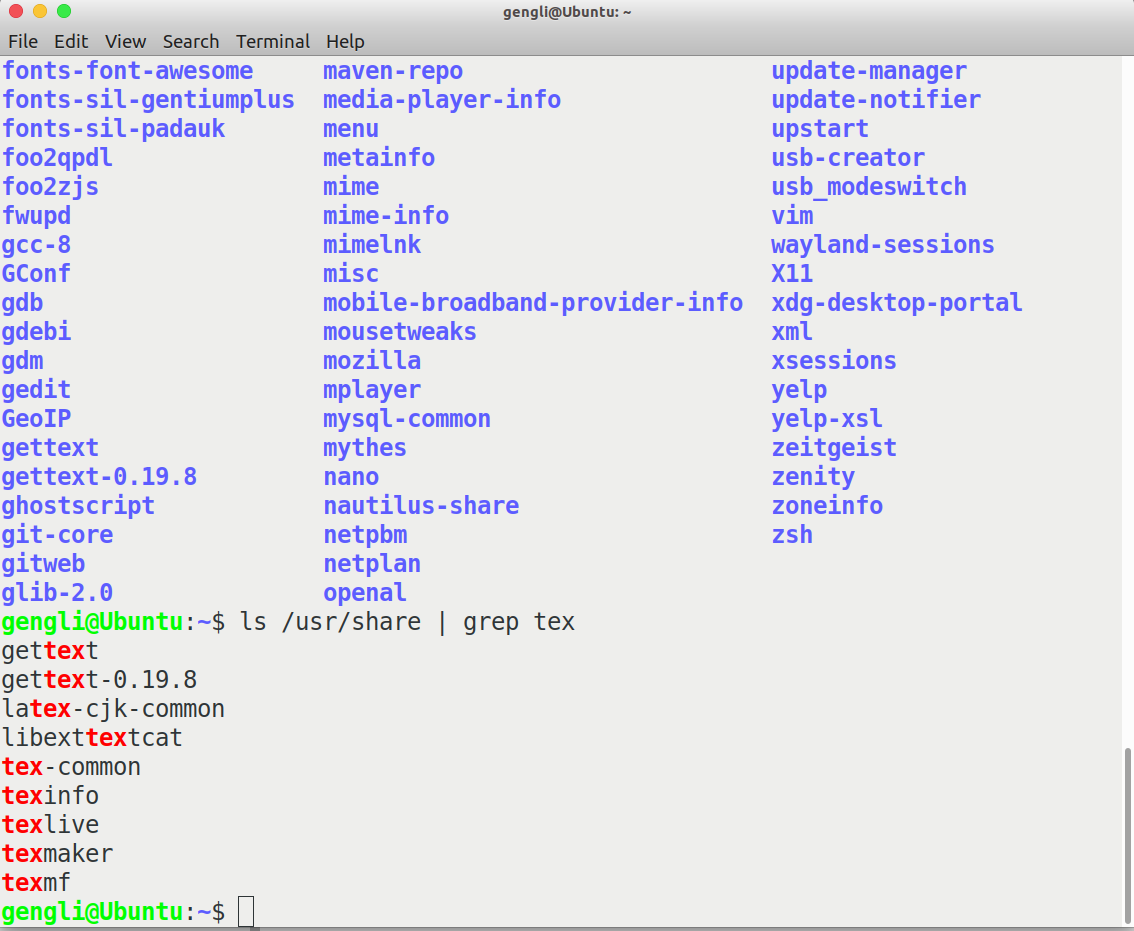The height and width of the screenshot is (931, 1134).
Task: Open the Edit menu
Action: click(69, 41)
